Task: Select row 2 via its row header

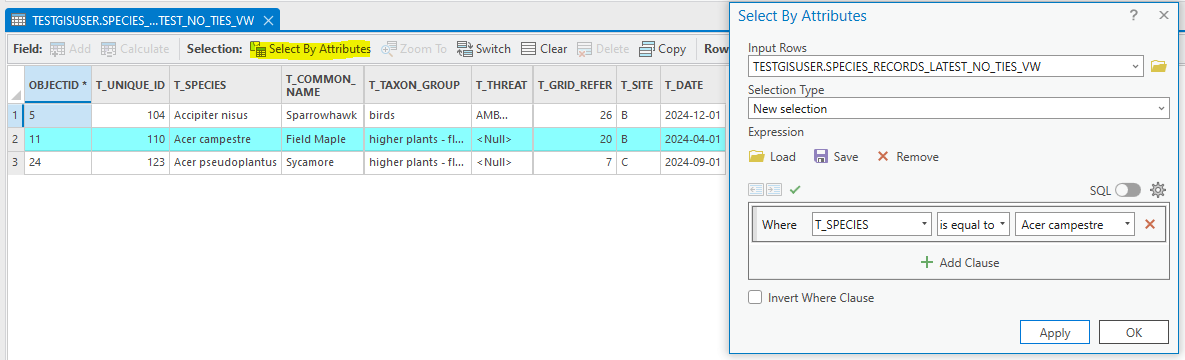Action: point(16,139)
